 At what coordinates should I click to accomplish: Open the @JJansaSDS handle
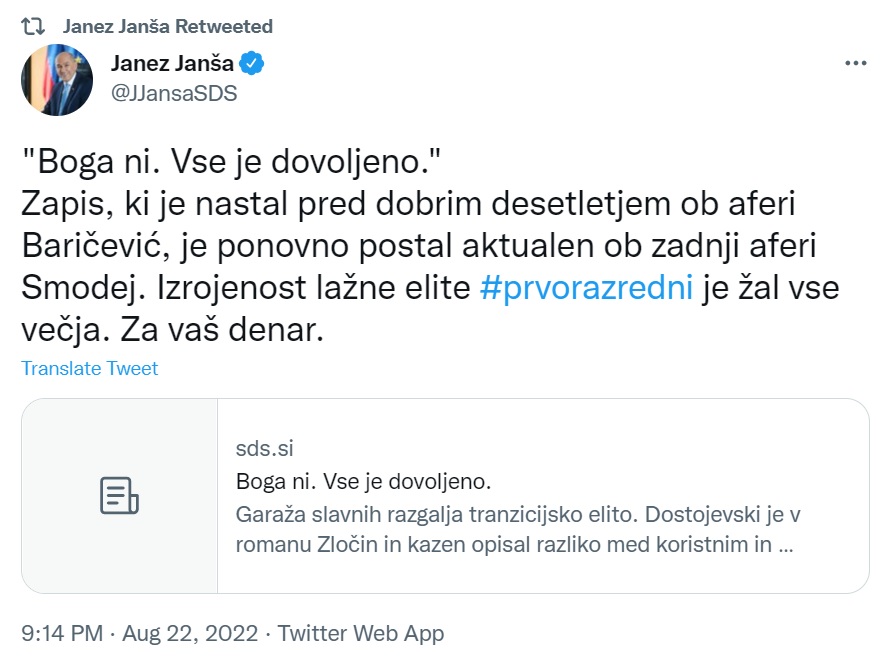(x=173, y=93)
